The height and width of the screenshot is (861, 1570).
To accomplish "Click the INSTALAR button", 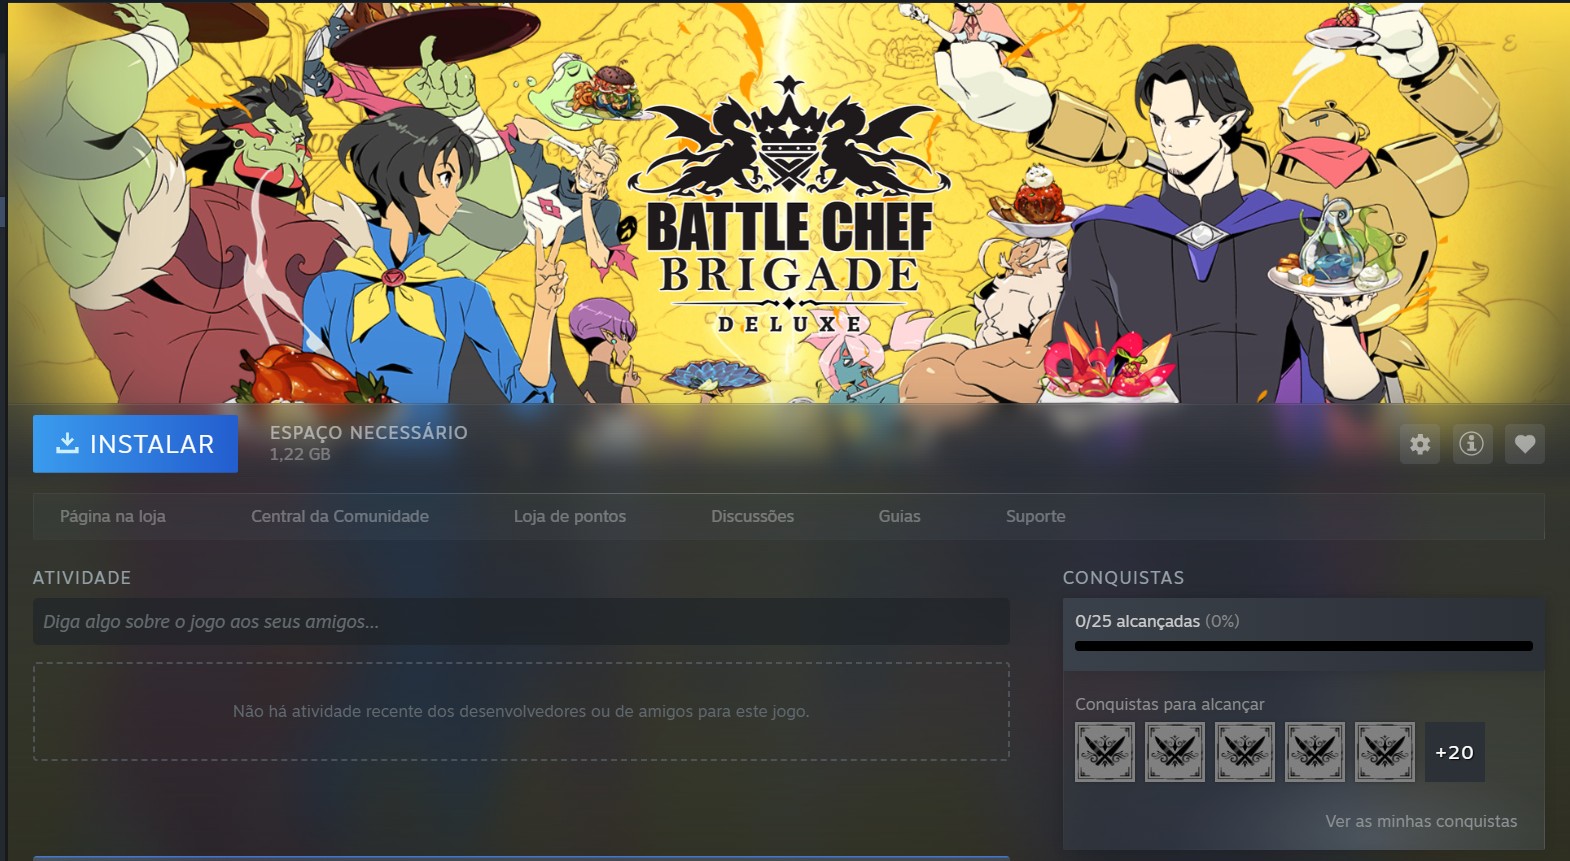I will pos(135,444).
